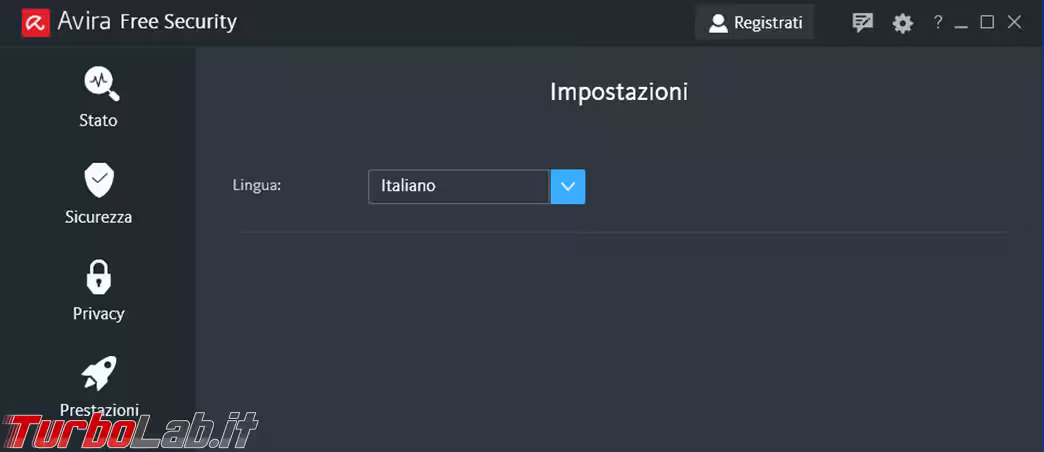Select the Prestazioni rocket icon
The image size is (1044, 452).
pos(99,373)
